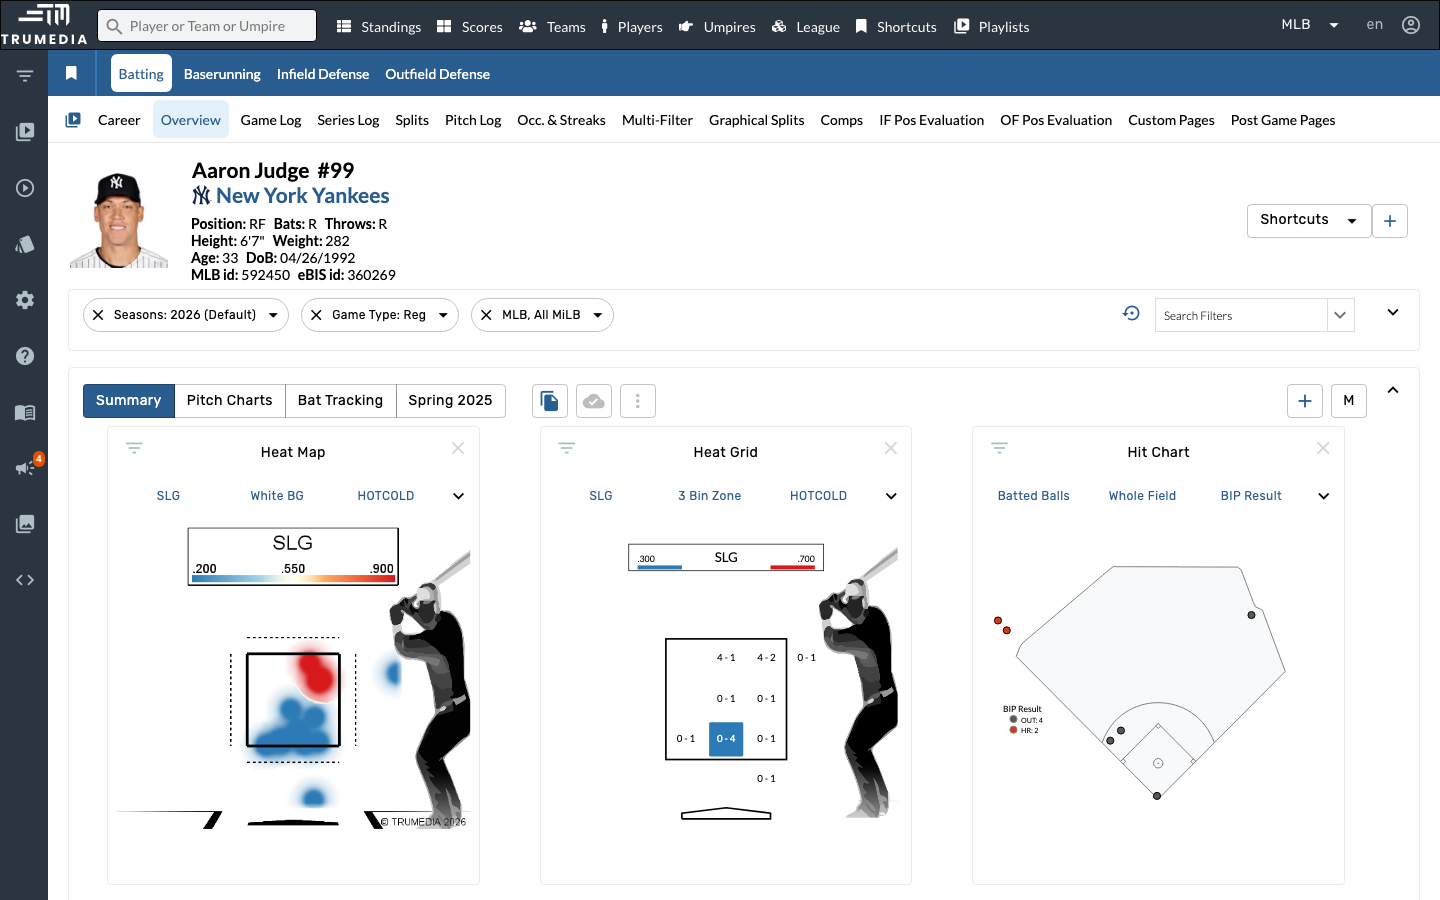Open the sidebar filter lines icon
The height and width of the screenshot is (900, 1440).
[25, 76]
